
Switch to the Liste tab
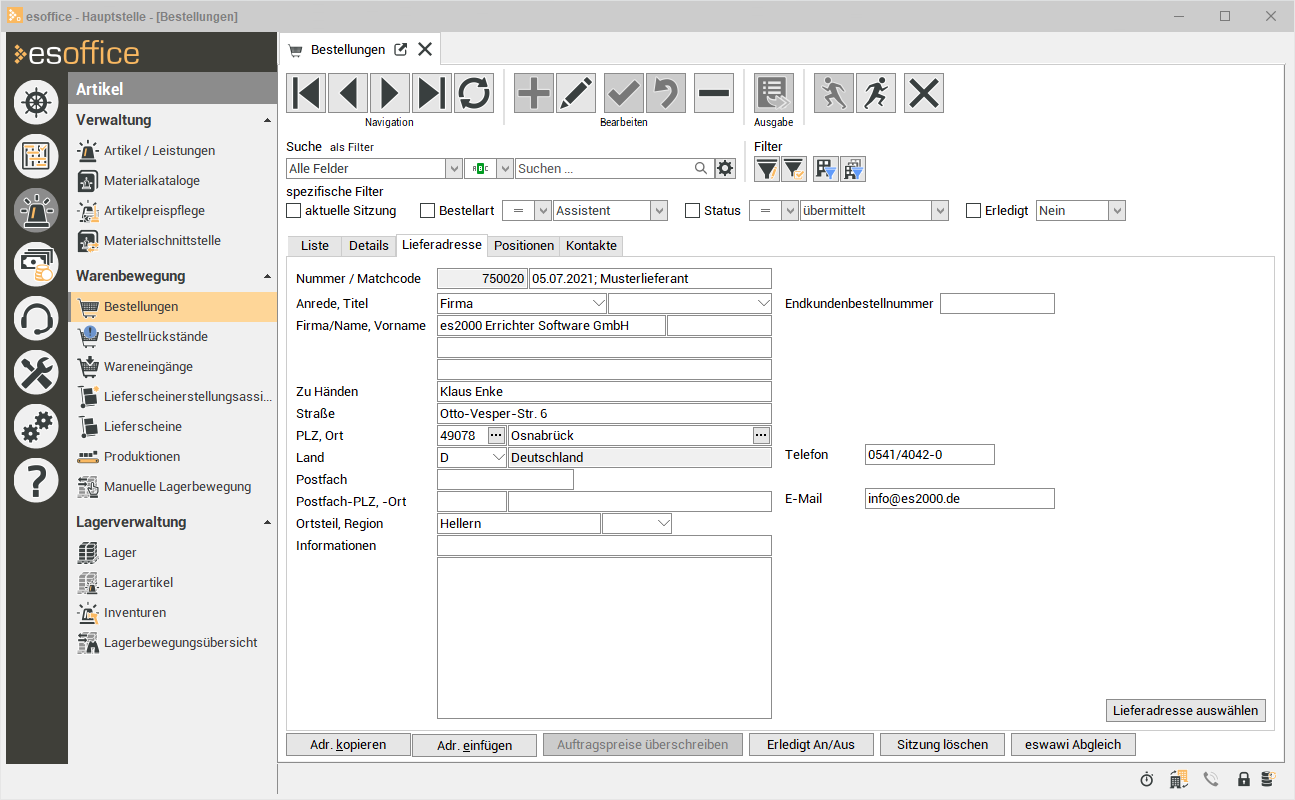click(x=314, y=246)
